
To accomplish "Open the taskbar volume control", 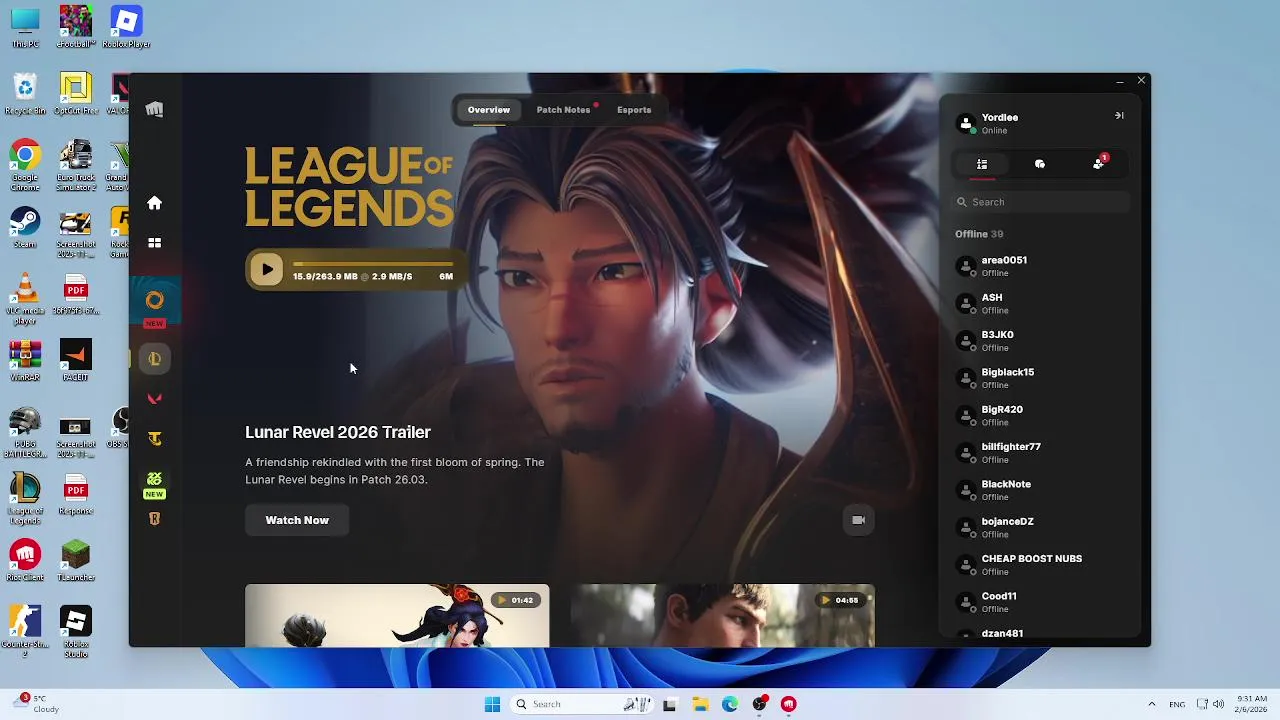I will pyautogui.click(x=1218, y=704).
